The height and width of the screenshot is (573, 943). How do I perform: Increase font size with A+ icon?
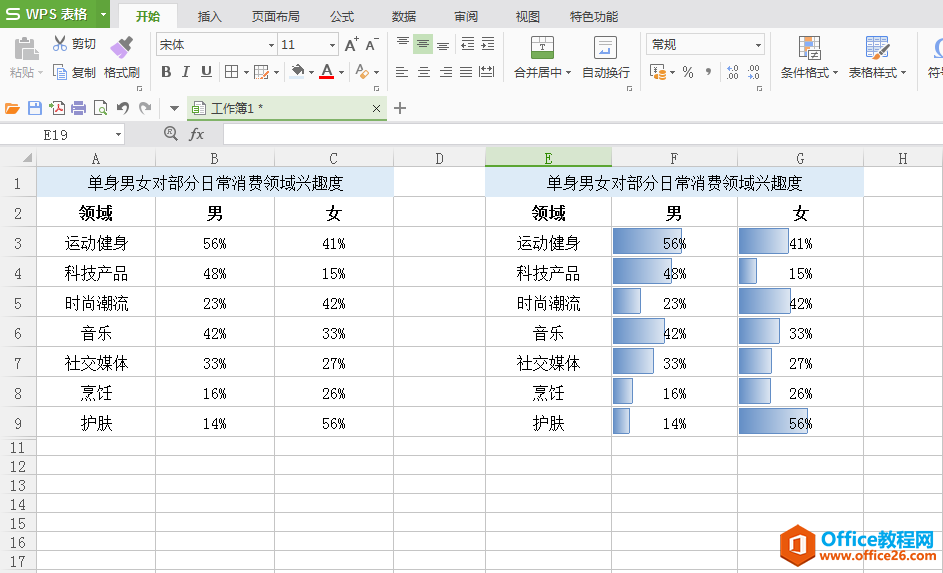pos(351,44)
